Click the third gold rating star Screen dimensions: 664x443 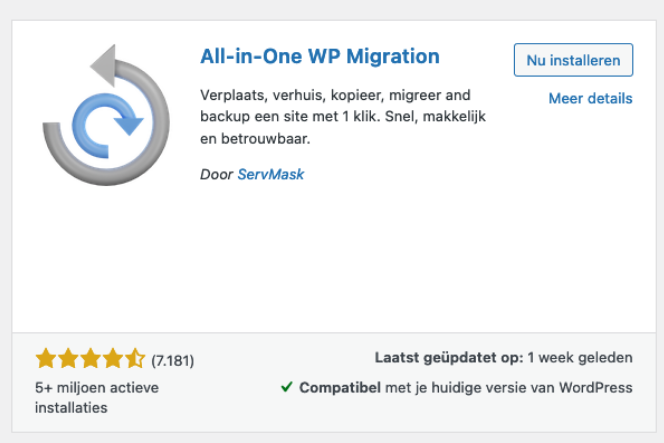(x=90, y=359)
